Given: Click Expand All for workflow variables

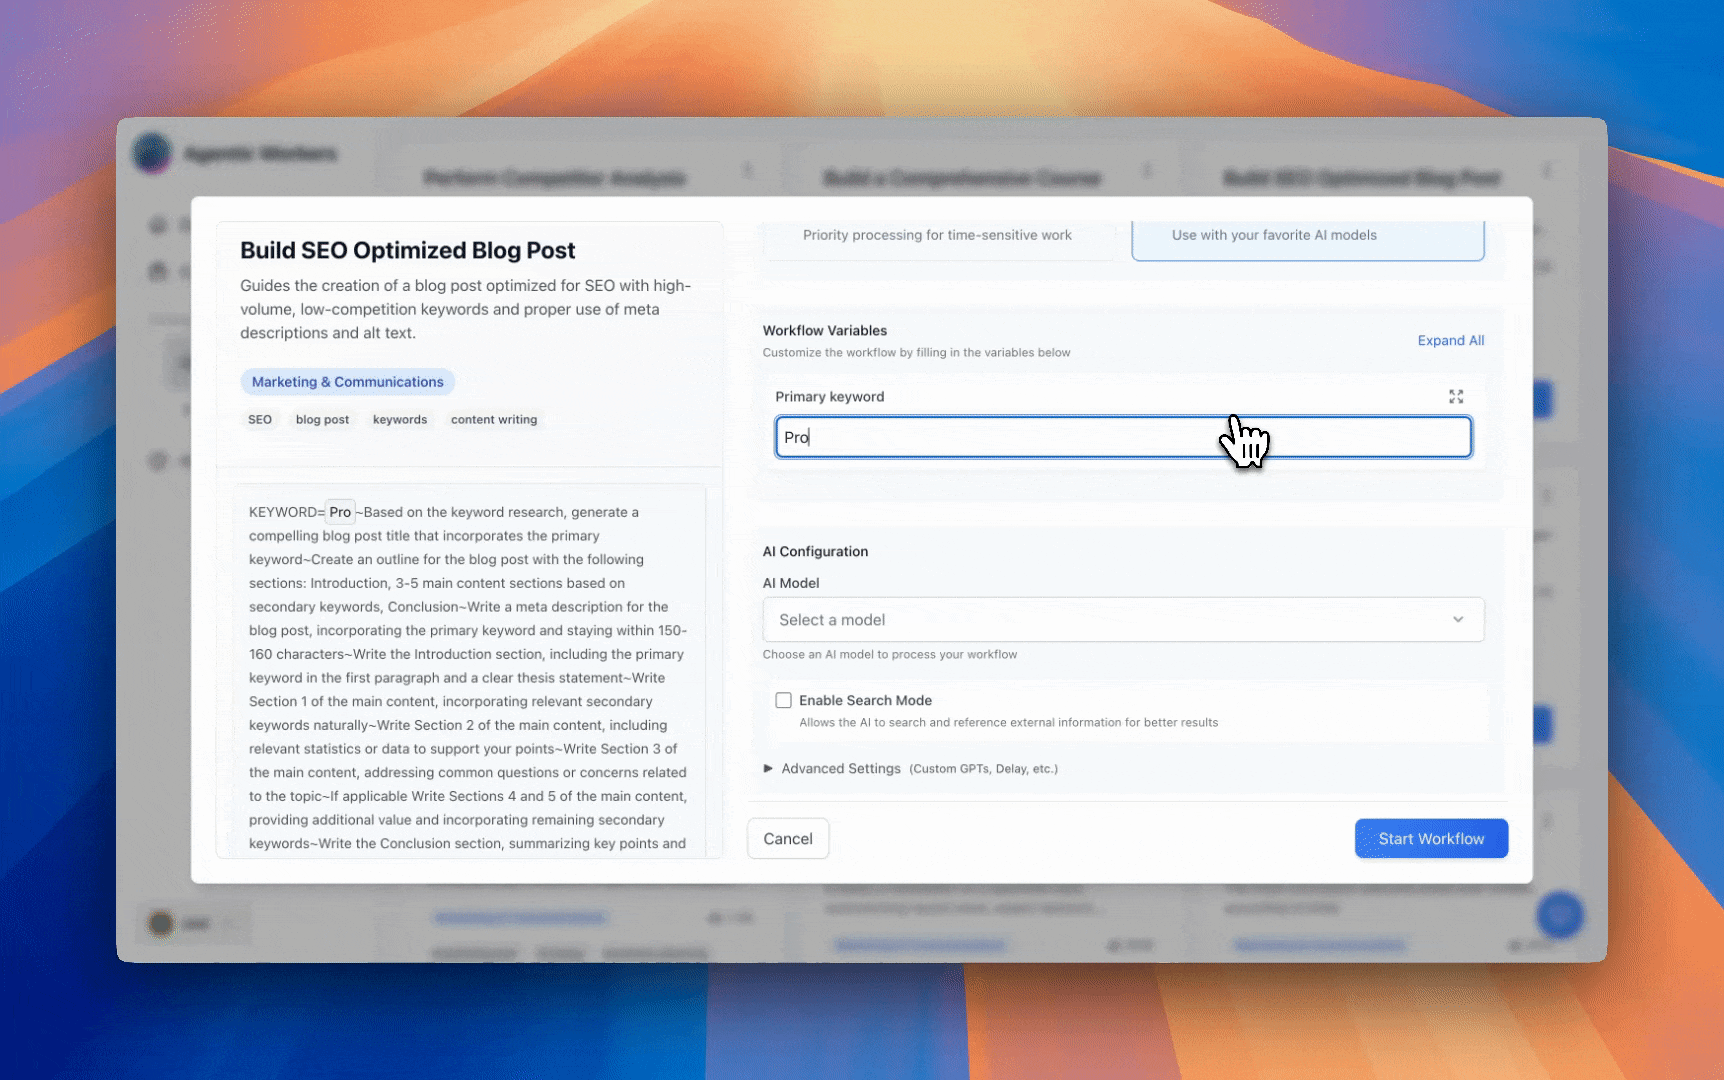Looking at the screenshot, I should [x=1450, y=341].
